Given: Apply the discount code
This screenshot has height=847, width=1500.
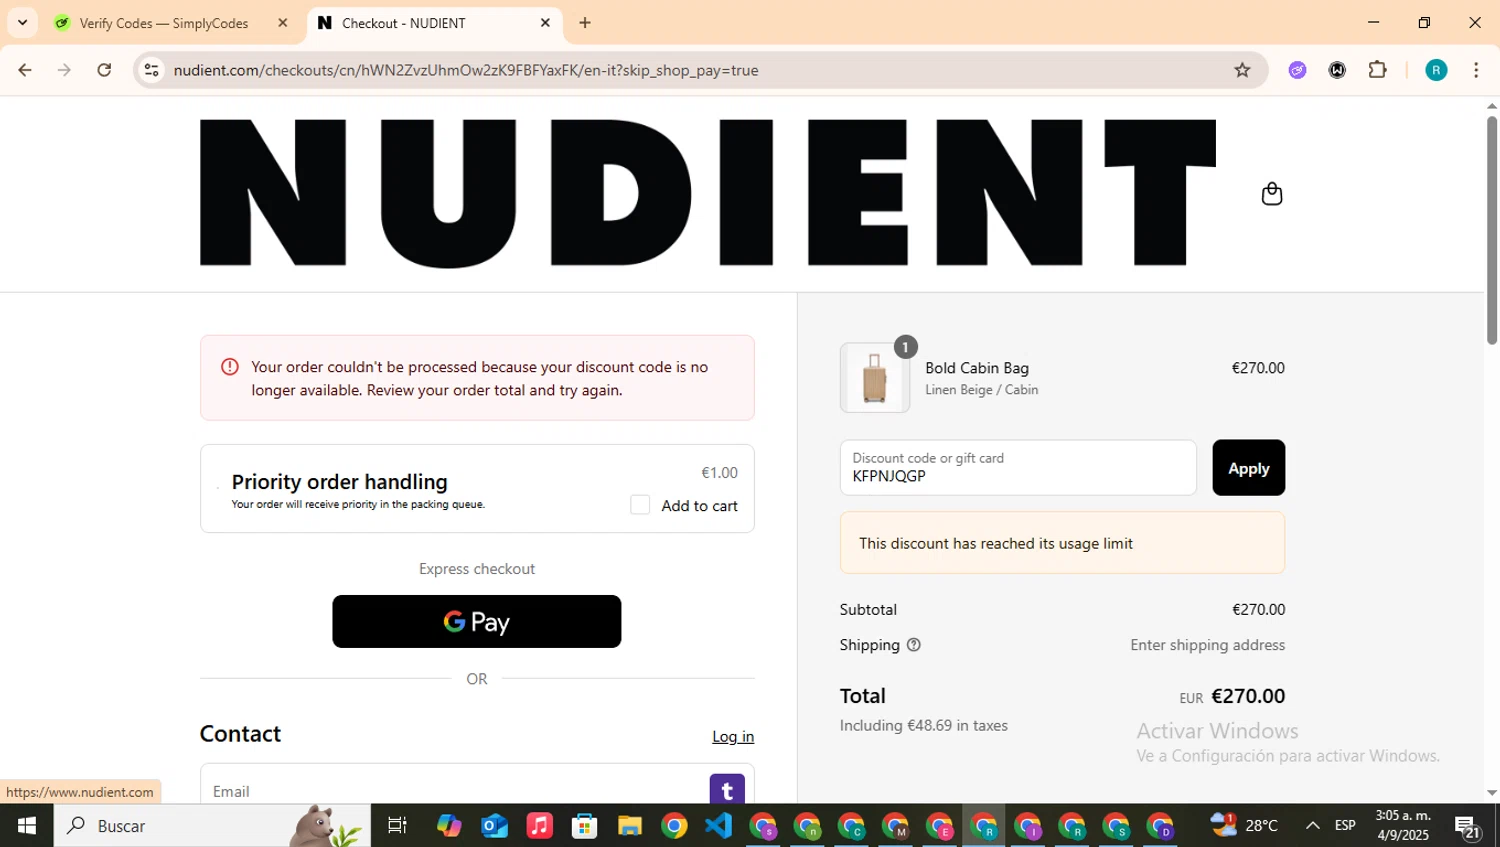Looking at the screenshot, I should pos(1248,468).
